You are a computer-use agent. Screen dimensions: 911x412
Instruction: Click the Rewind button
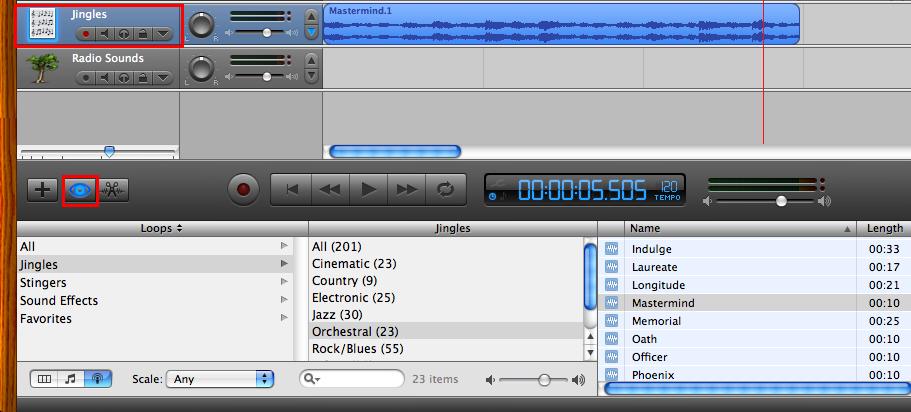coord(330,189)
